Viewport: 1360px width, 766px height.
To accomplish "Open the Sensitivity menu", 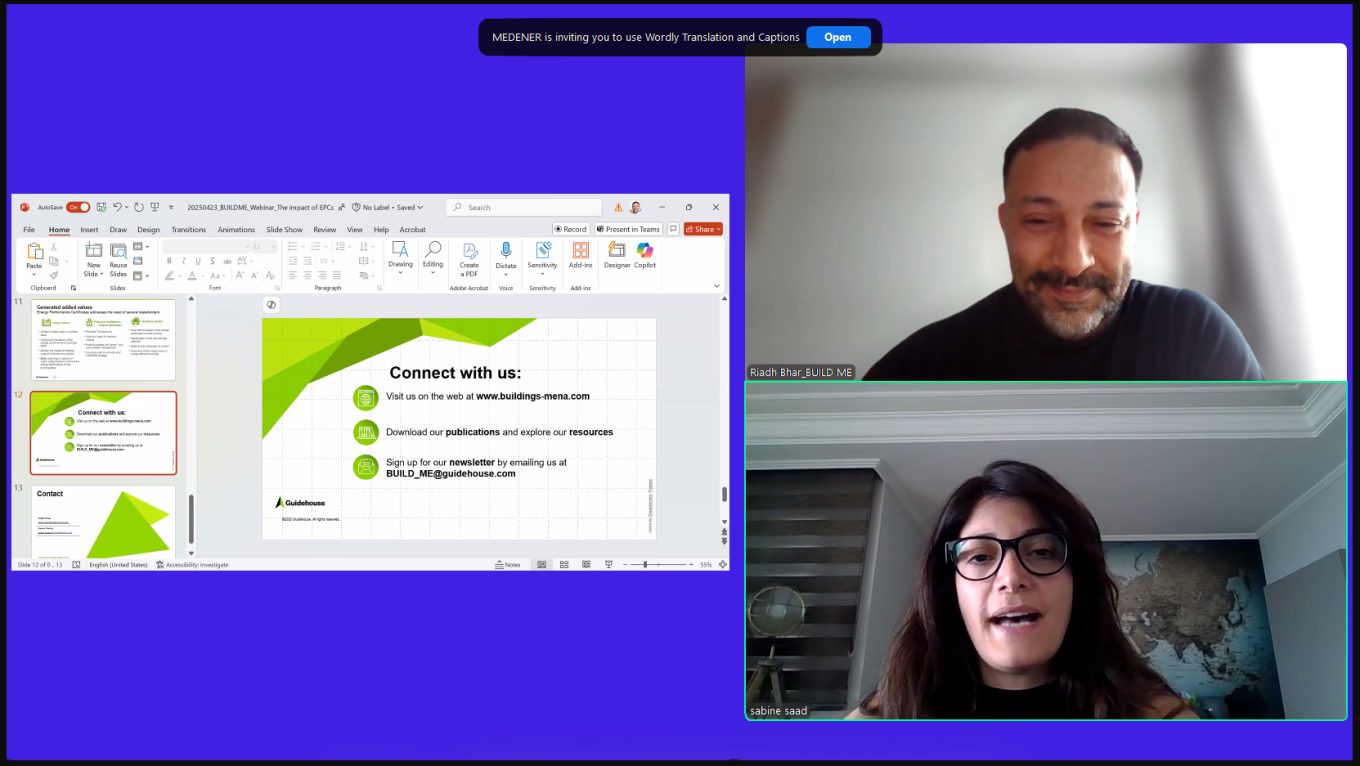I will tap(543, 259).
